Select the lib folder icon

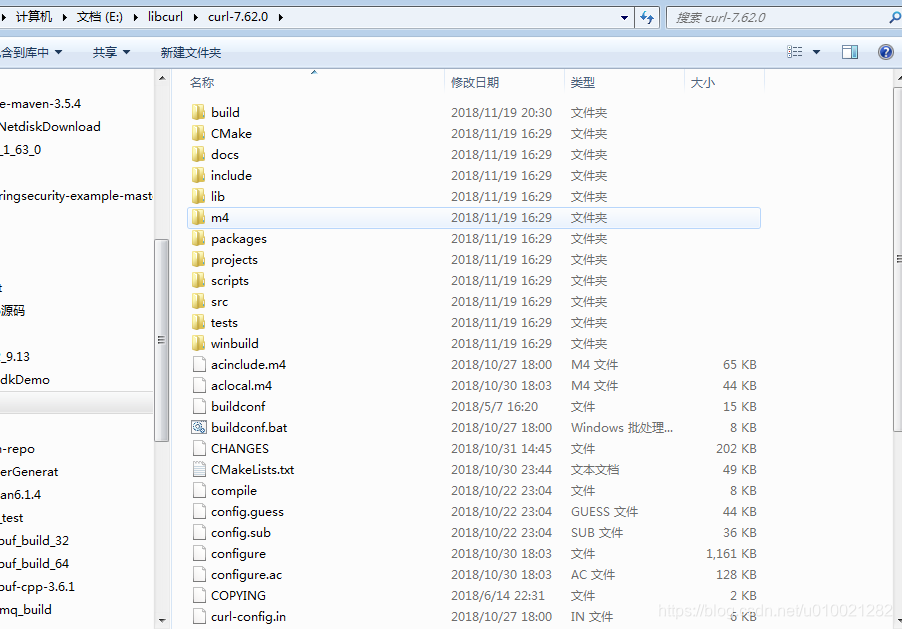tap(198, 196)
